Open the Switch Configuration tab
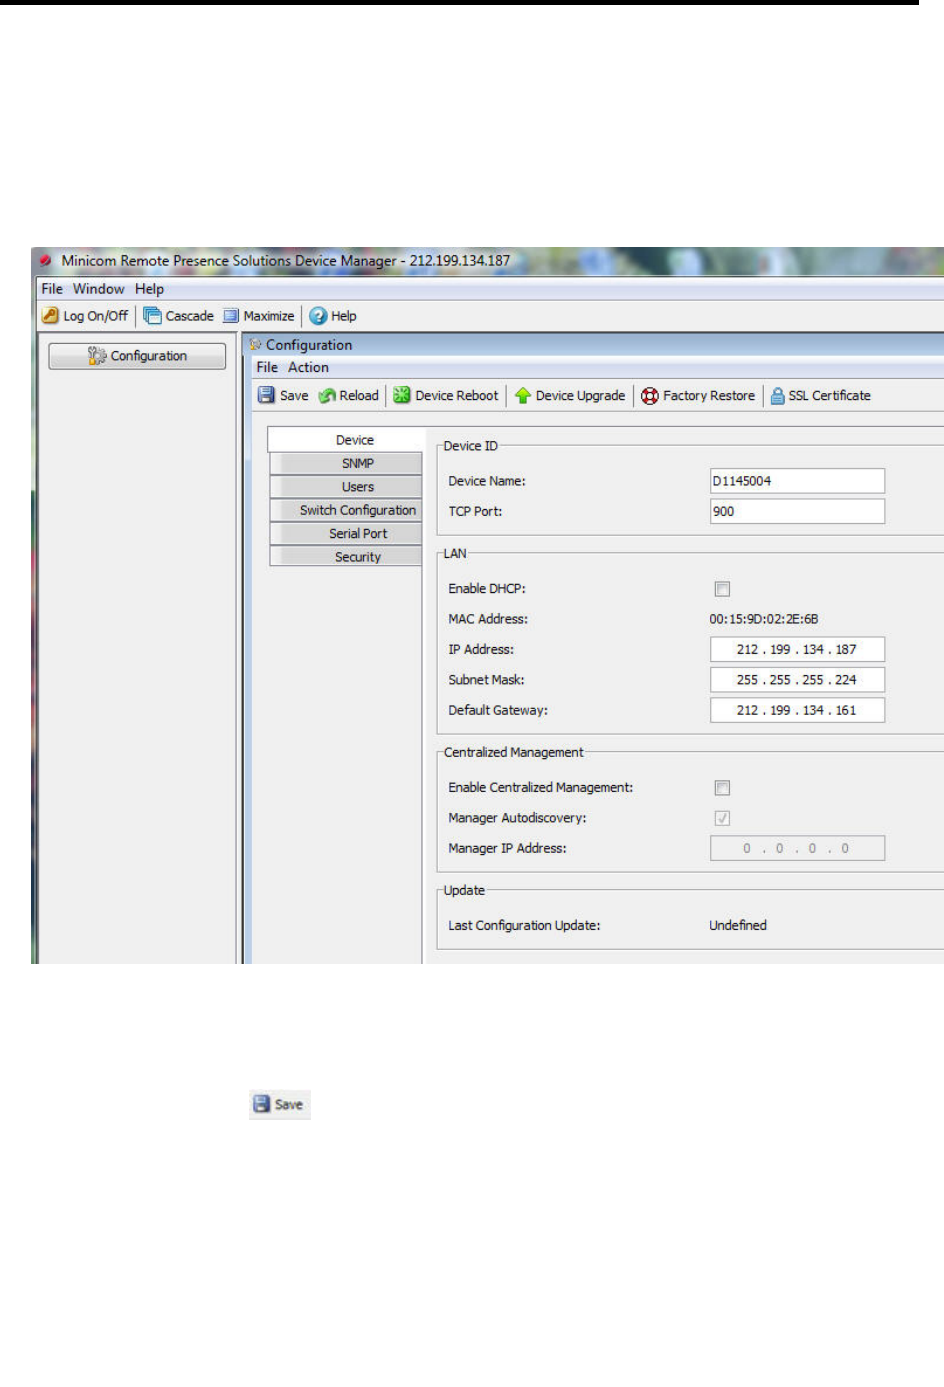The image size is (944, 1387). 346,510
